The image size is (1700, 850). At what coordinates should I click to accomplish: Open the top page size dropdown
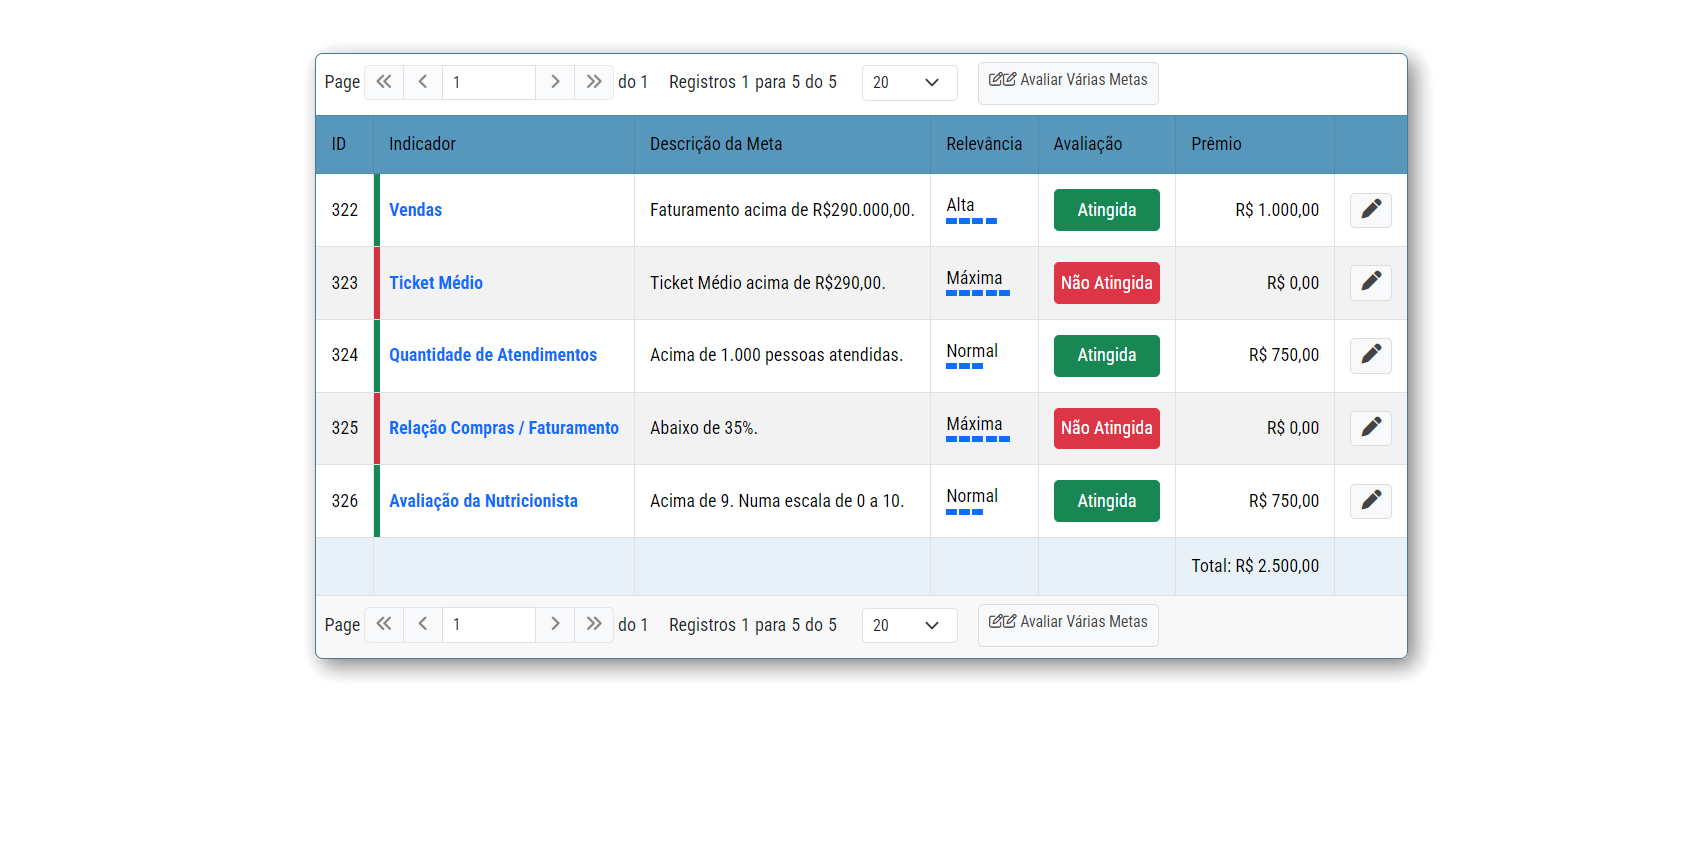(x=909, y=83)
